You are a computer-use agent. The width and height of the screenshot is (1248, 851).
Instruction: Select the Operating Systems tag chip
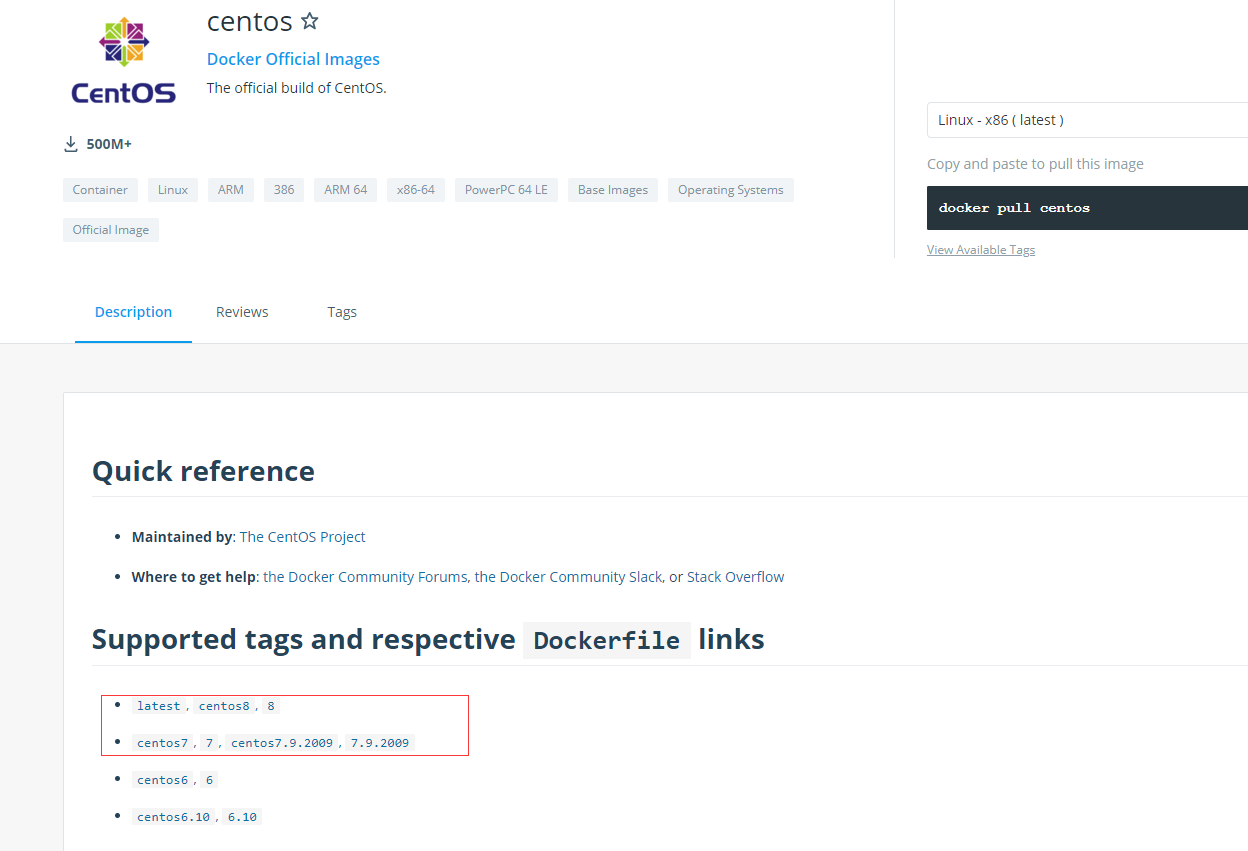[731, 190]
